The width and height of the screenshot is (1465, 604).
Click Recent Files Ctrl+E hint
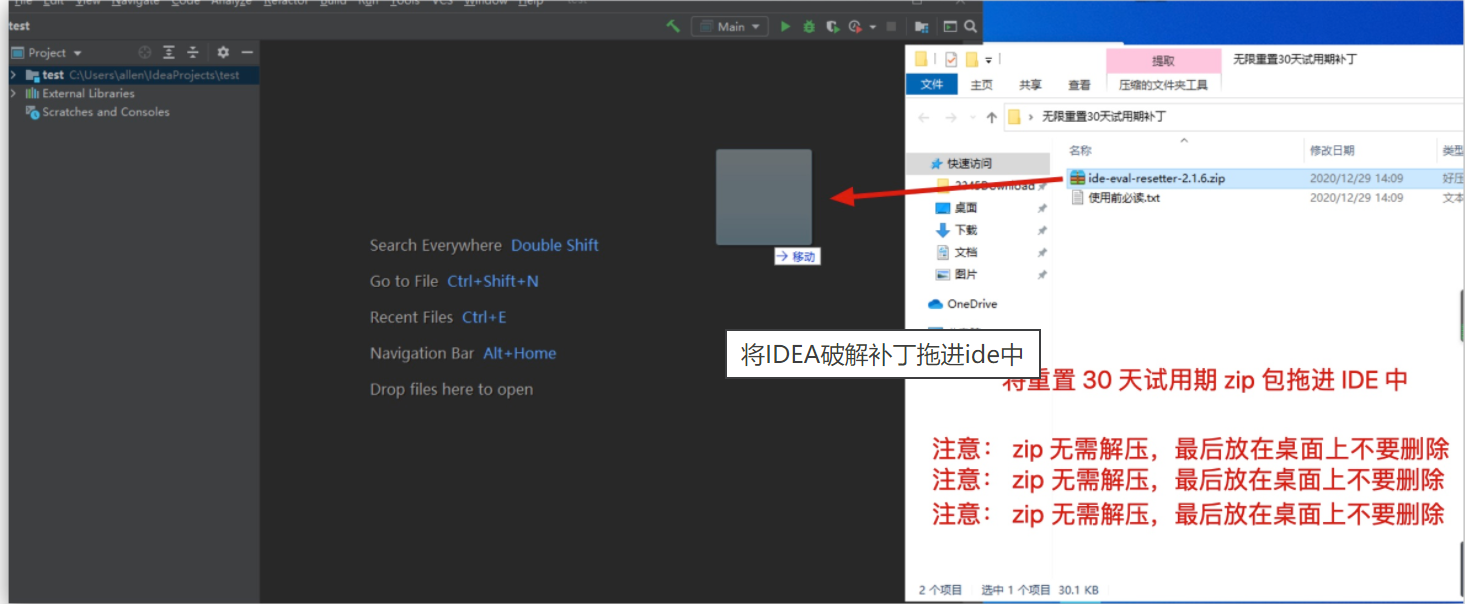point(438,317)
